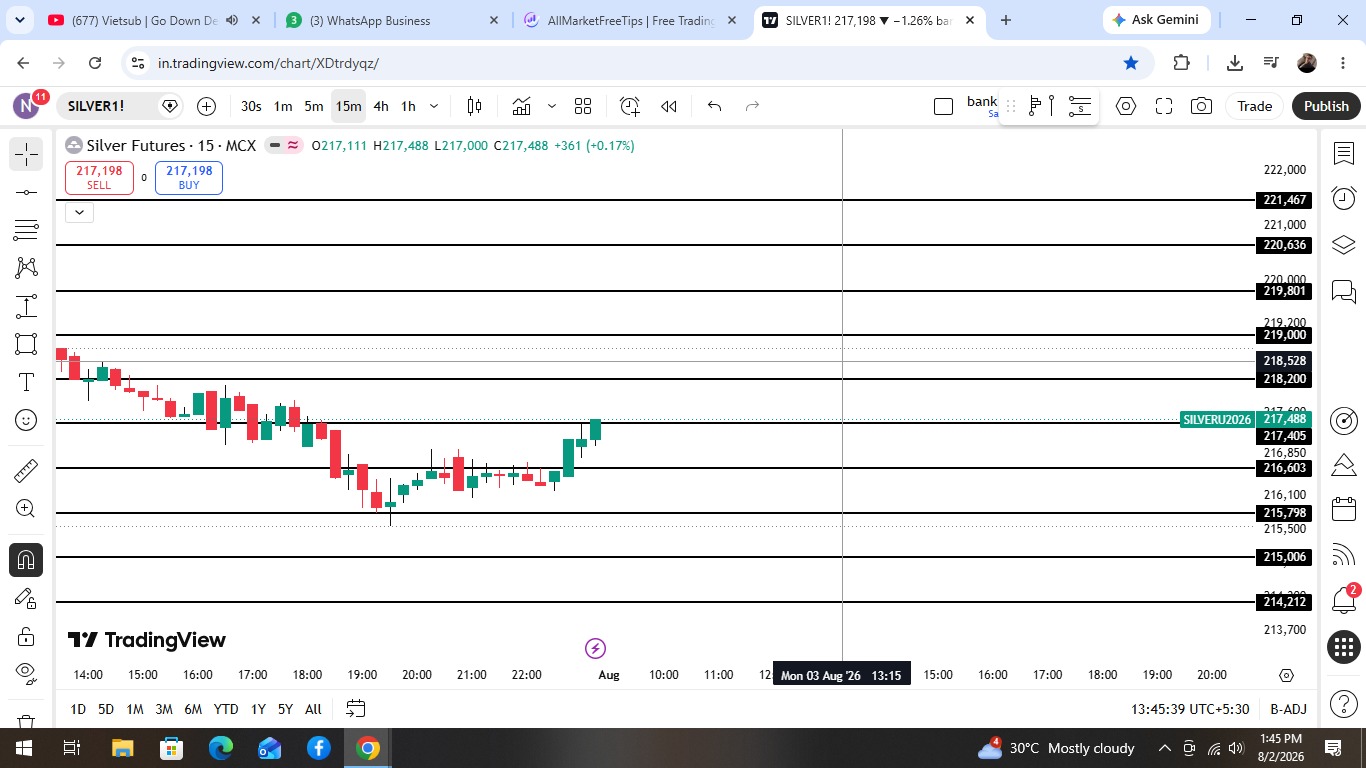The width and height of the screenshot is (1366, 768).
Task: Expand the favorite indicators dropdown arrow
Action: point(551,106)
